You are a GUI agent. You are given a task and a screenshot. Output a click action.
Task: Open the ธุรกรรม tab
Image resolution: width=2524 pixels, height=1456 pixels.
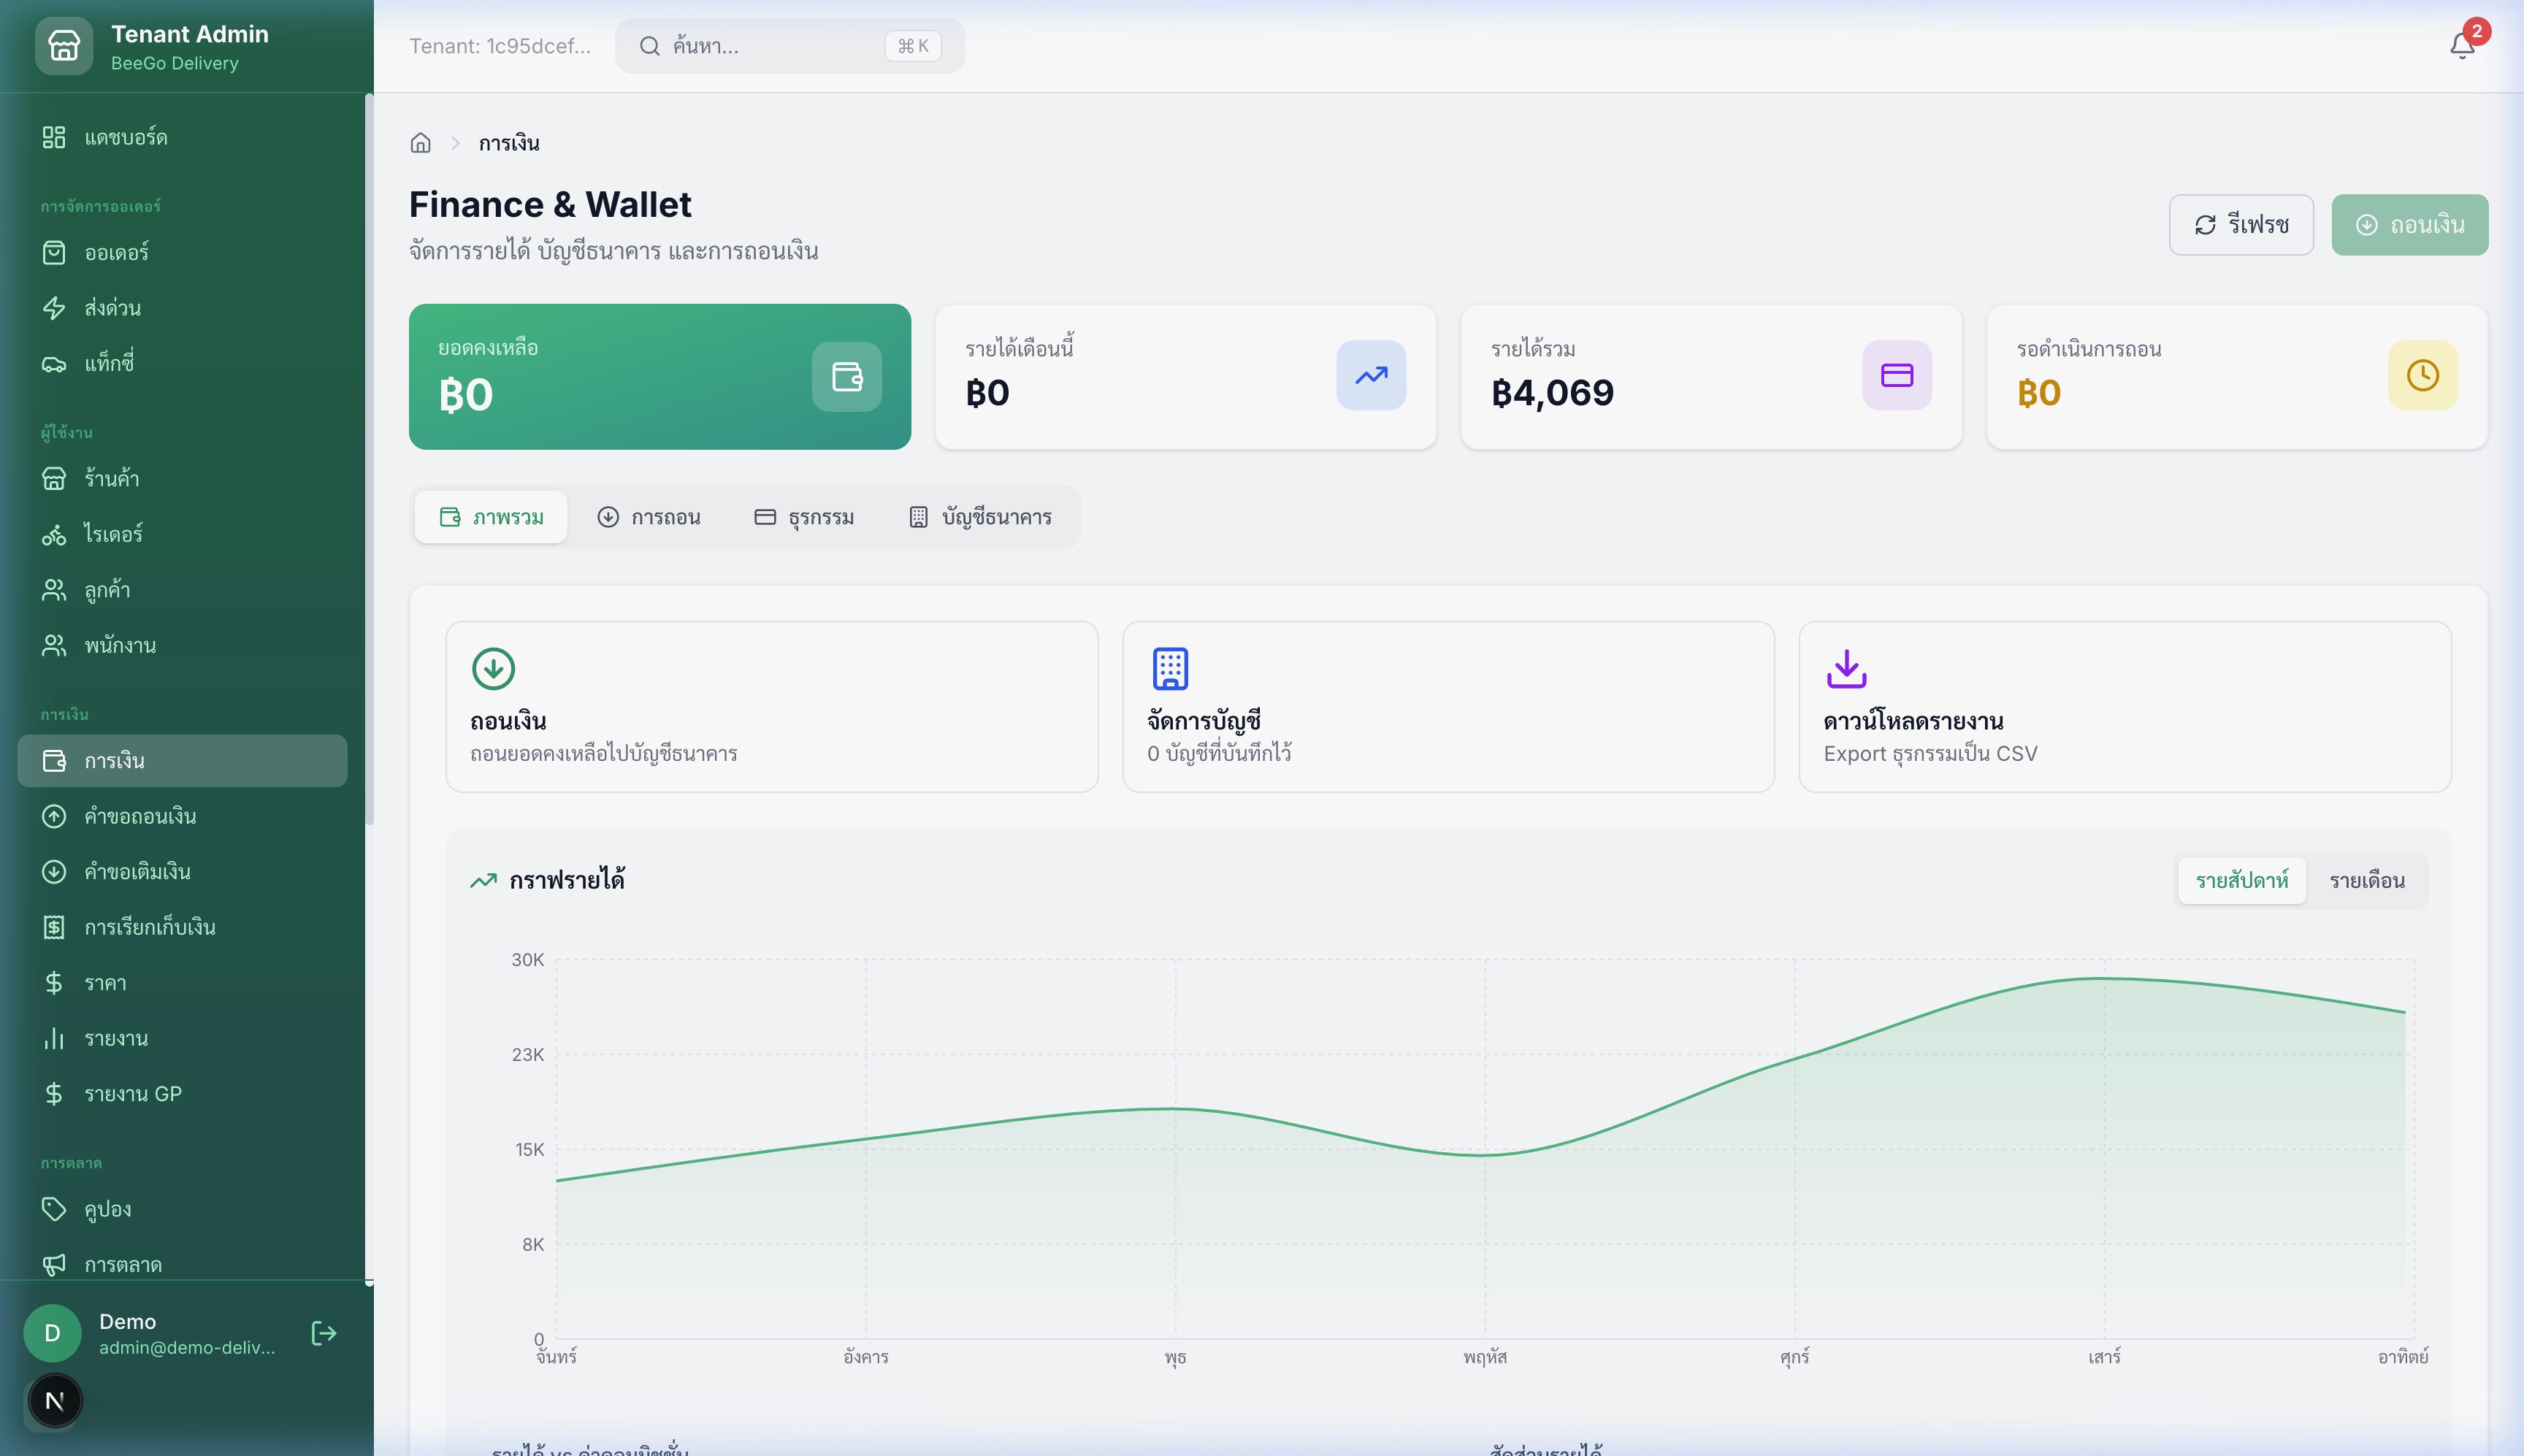pyautogui.click(x=804, y=517)
